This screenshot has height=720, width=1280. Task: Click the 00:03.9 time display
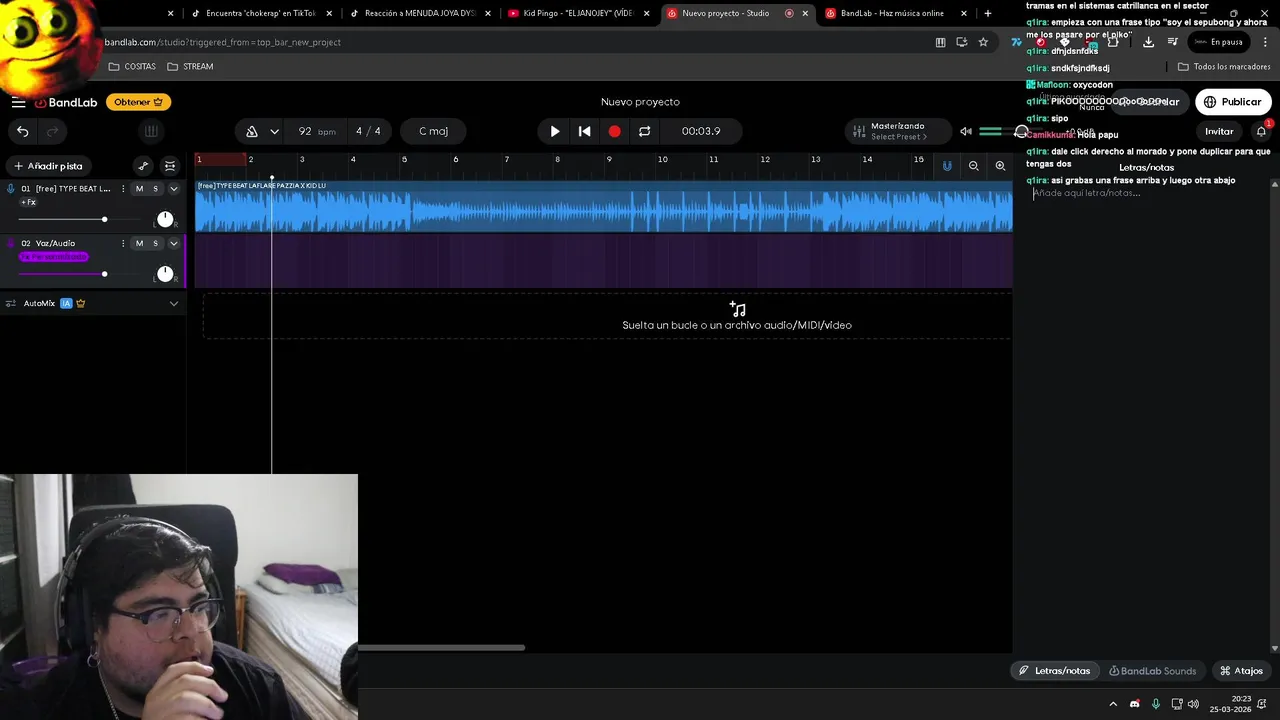(701, 131)
